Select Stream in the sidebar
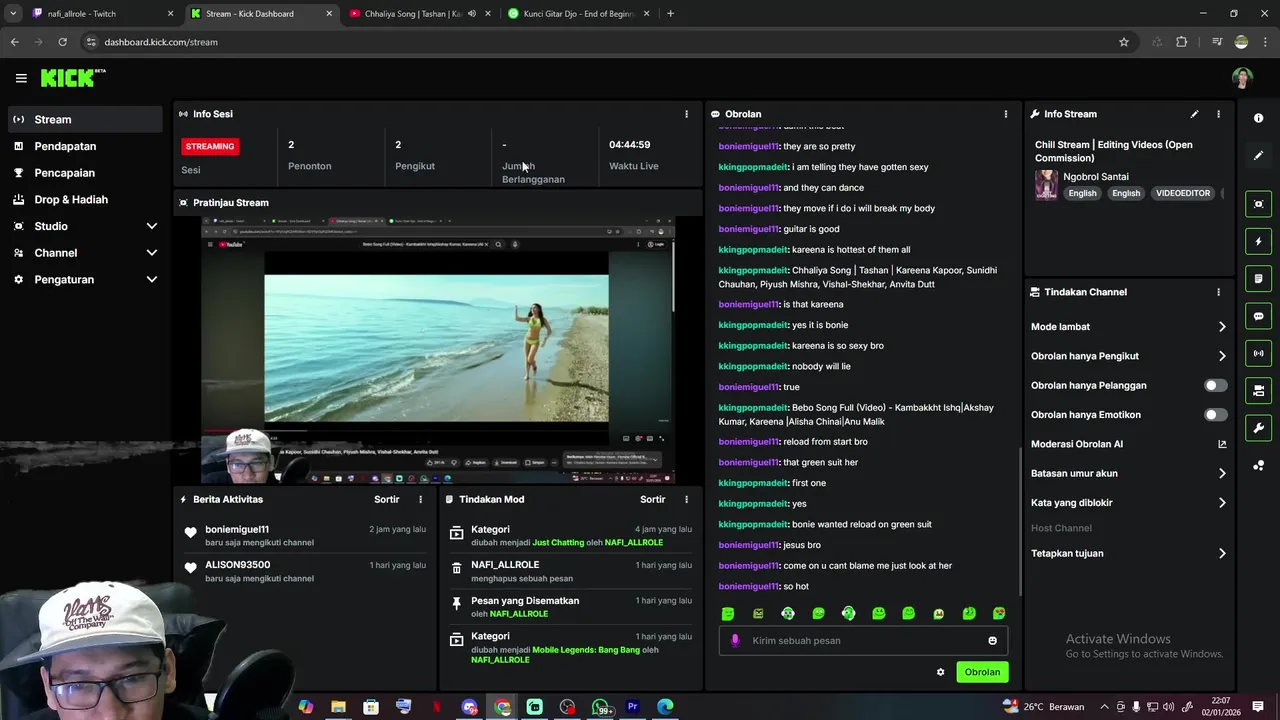 click(84, 119)
